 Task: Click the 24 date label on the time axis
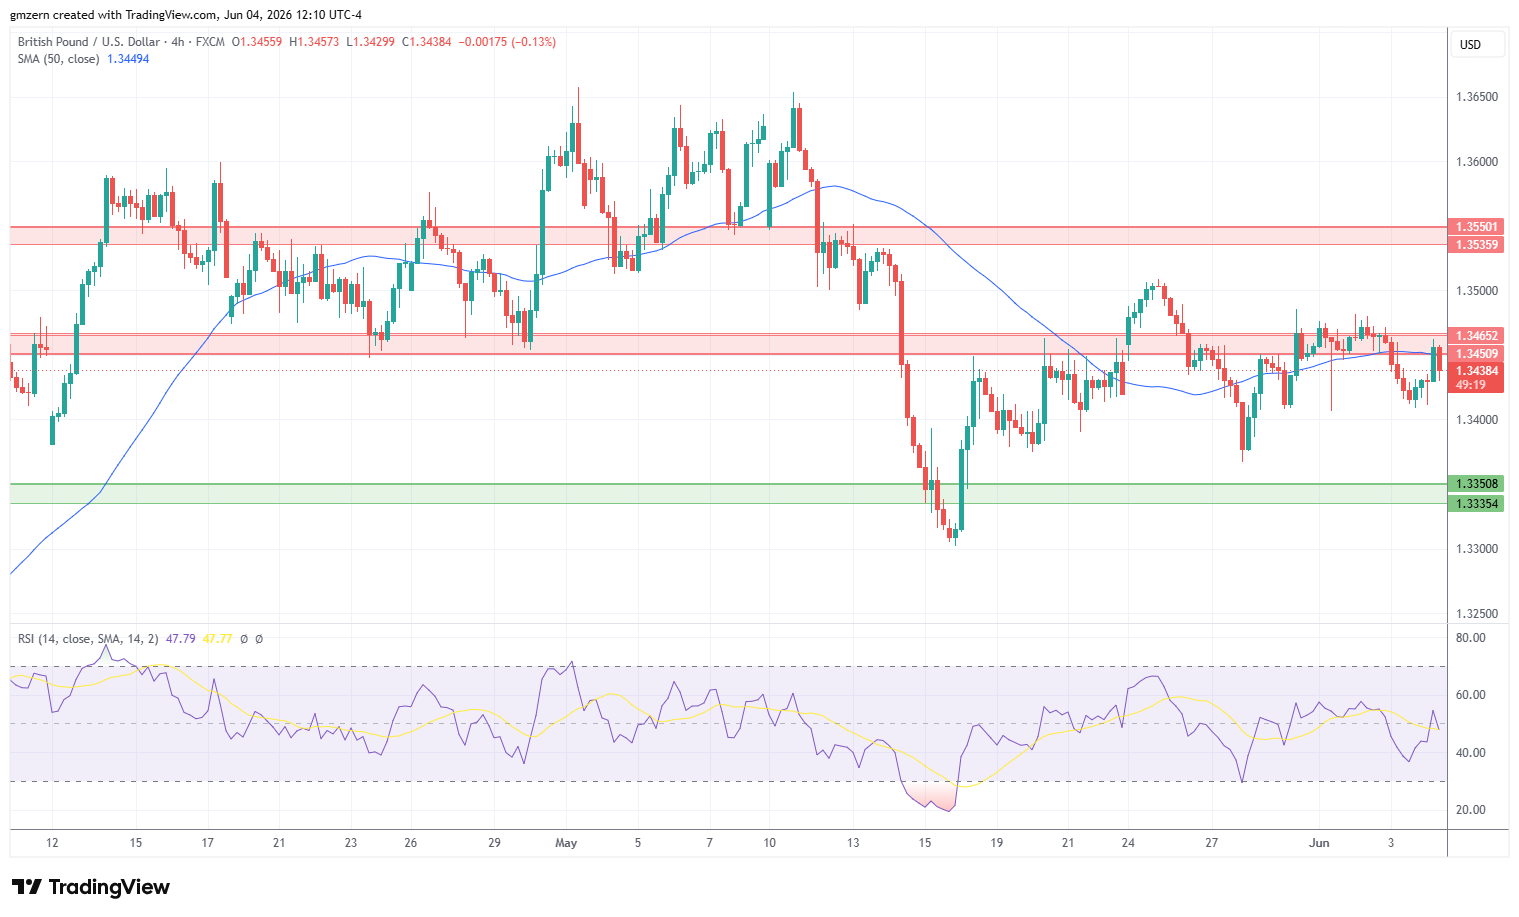1128,843
